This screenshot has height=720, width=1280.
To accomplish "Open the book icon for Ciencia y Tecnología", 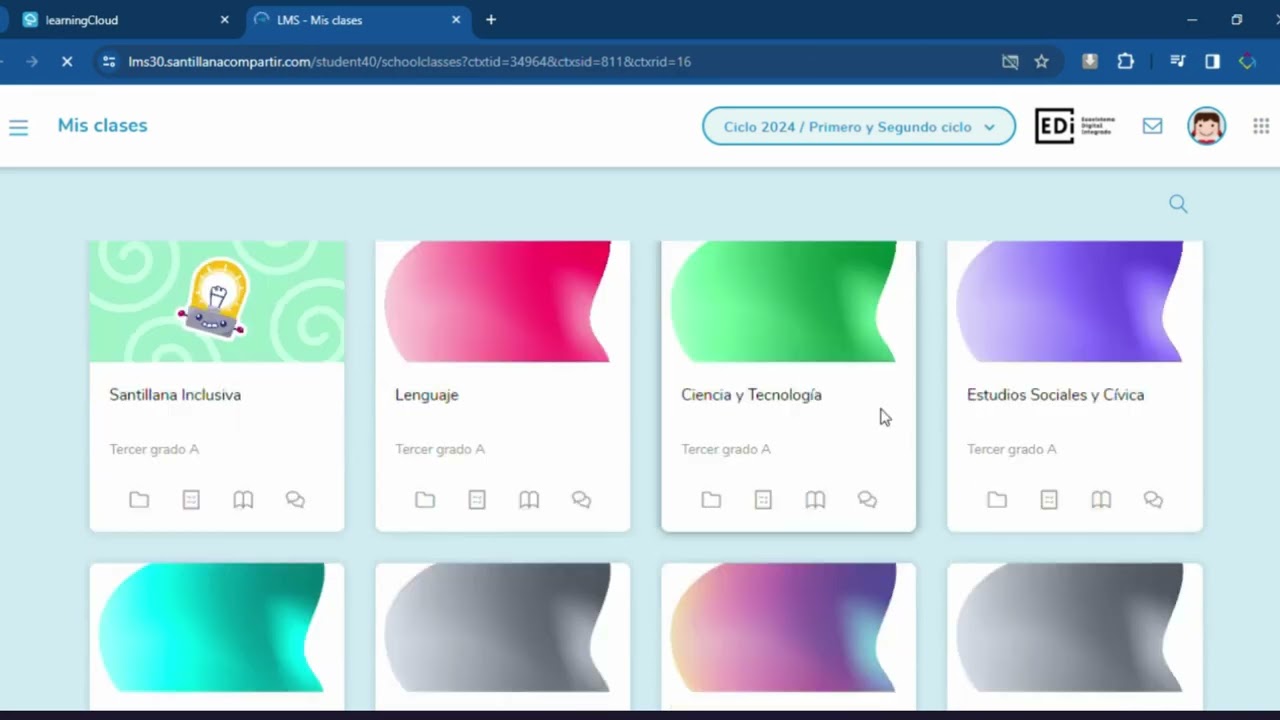I will point(815,499).
